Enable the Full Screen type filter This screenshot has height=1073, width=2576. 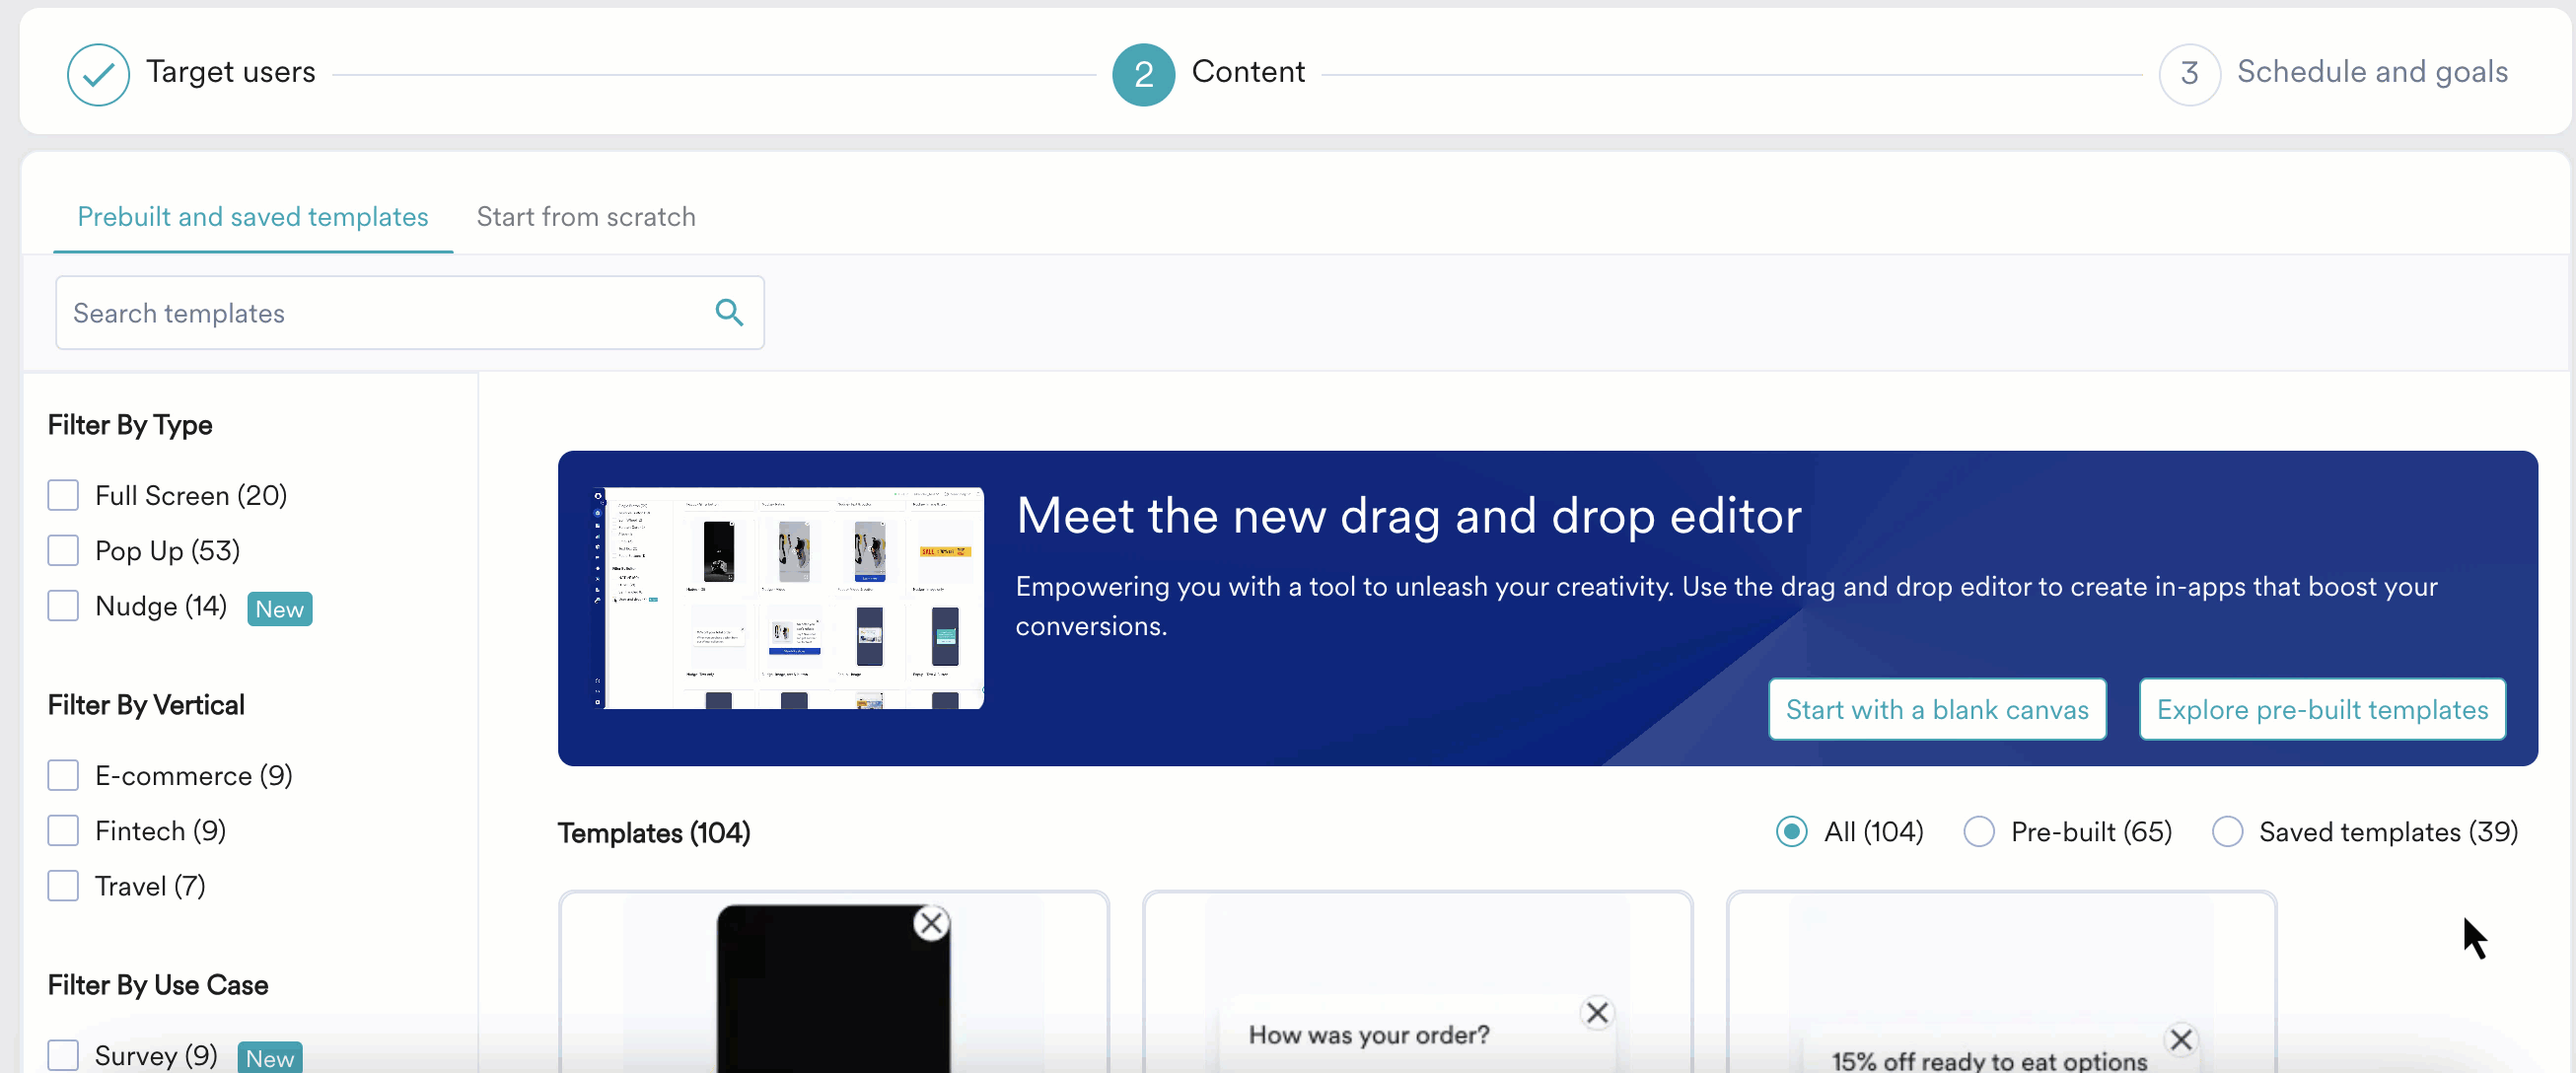click(x=63, y=495)
